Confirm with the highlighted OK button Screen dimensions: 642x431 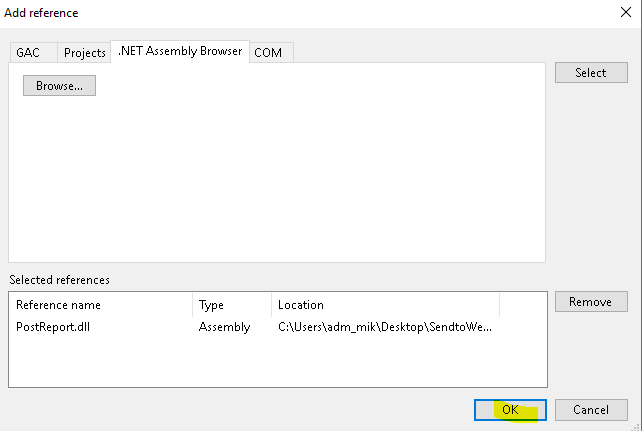510,410
